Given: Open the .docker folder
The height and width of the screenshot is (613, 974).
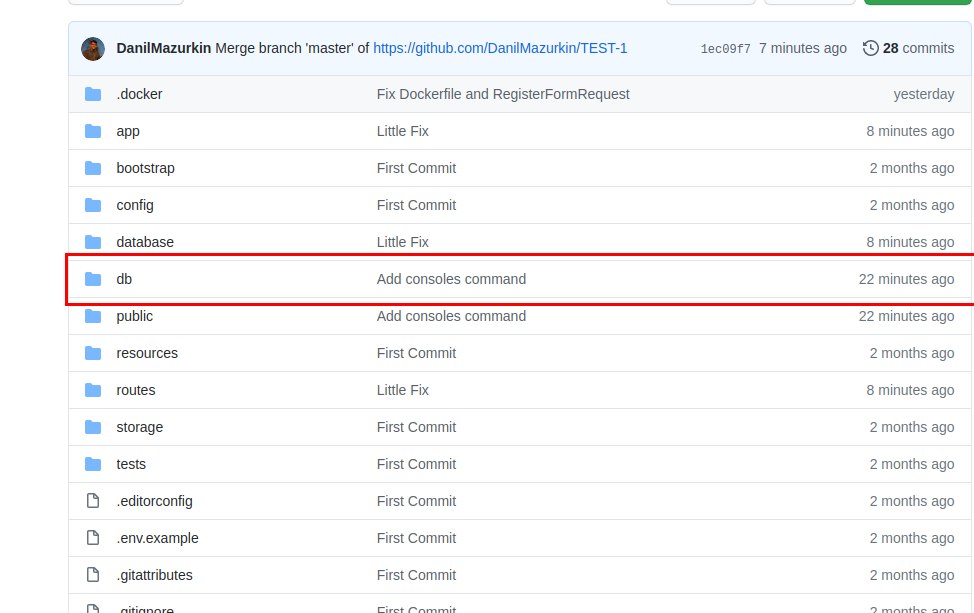Looking at the screenshot, I should point(139,94).
